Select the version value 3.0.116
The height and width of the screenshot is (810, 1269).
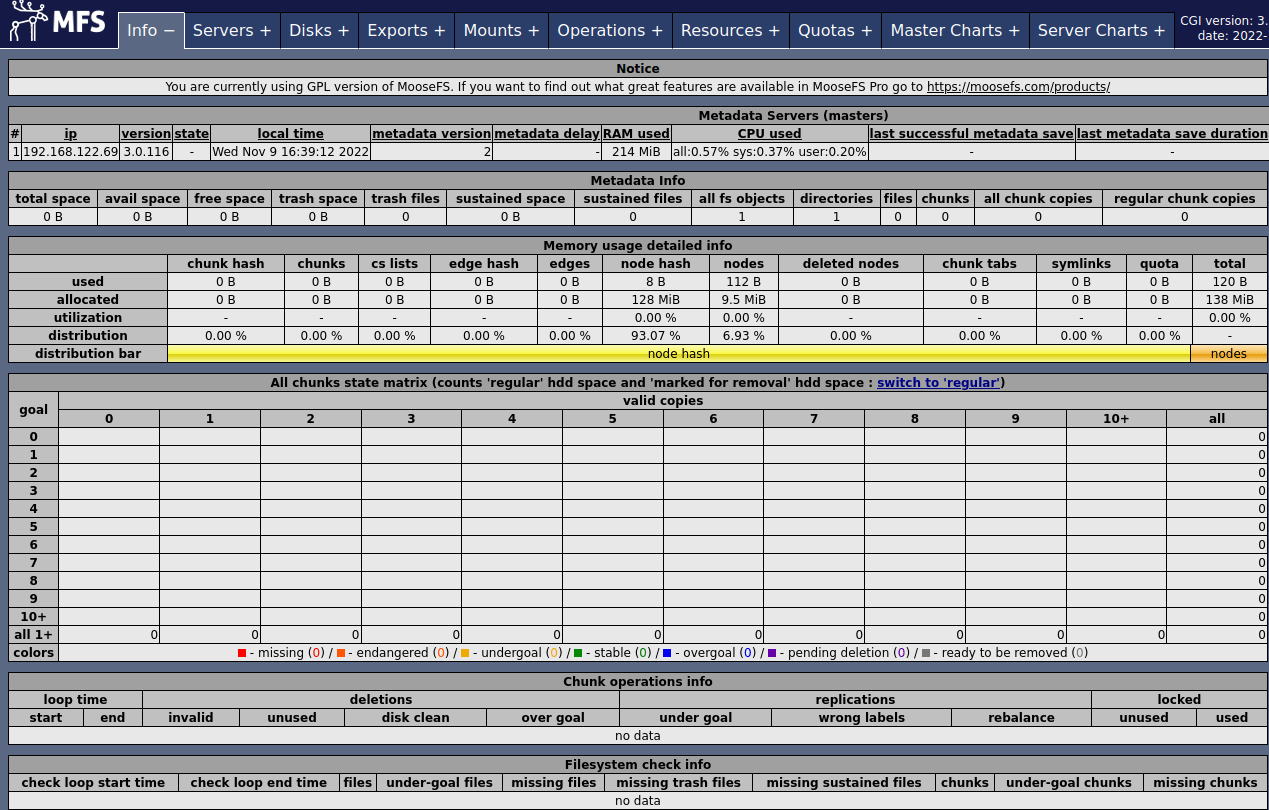146,152
